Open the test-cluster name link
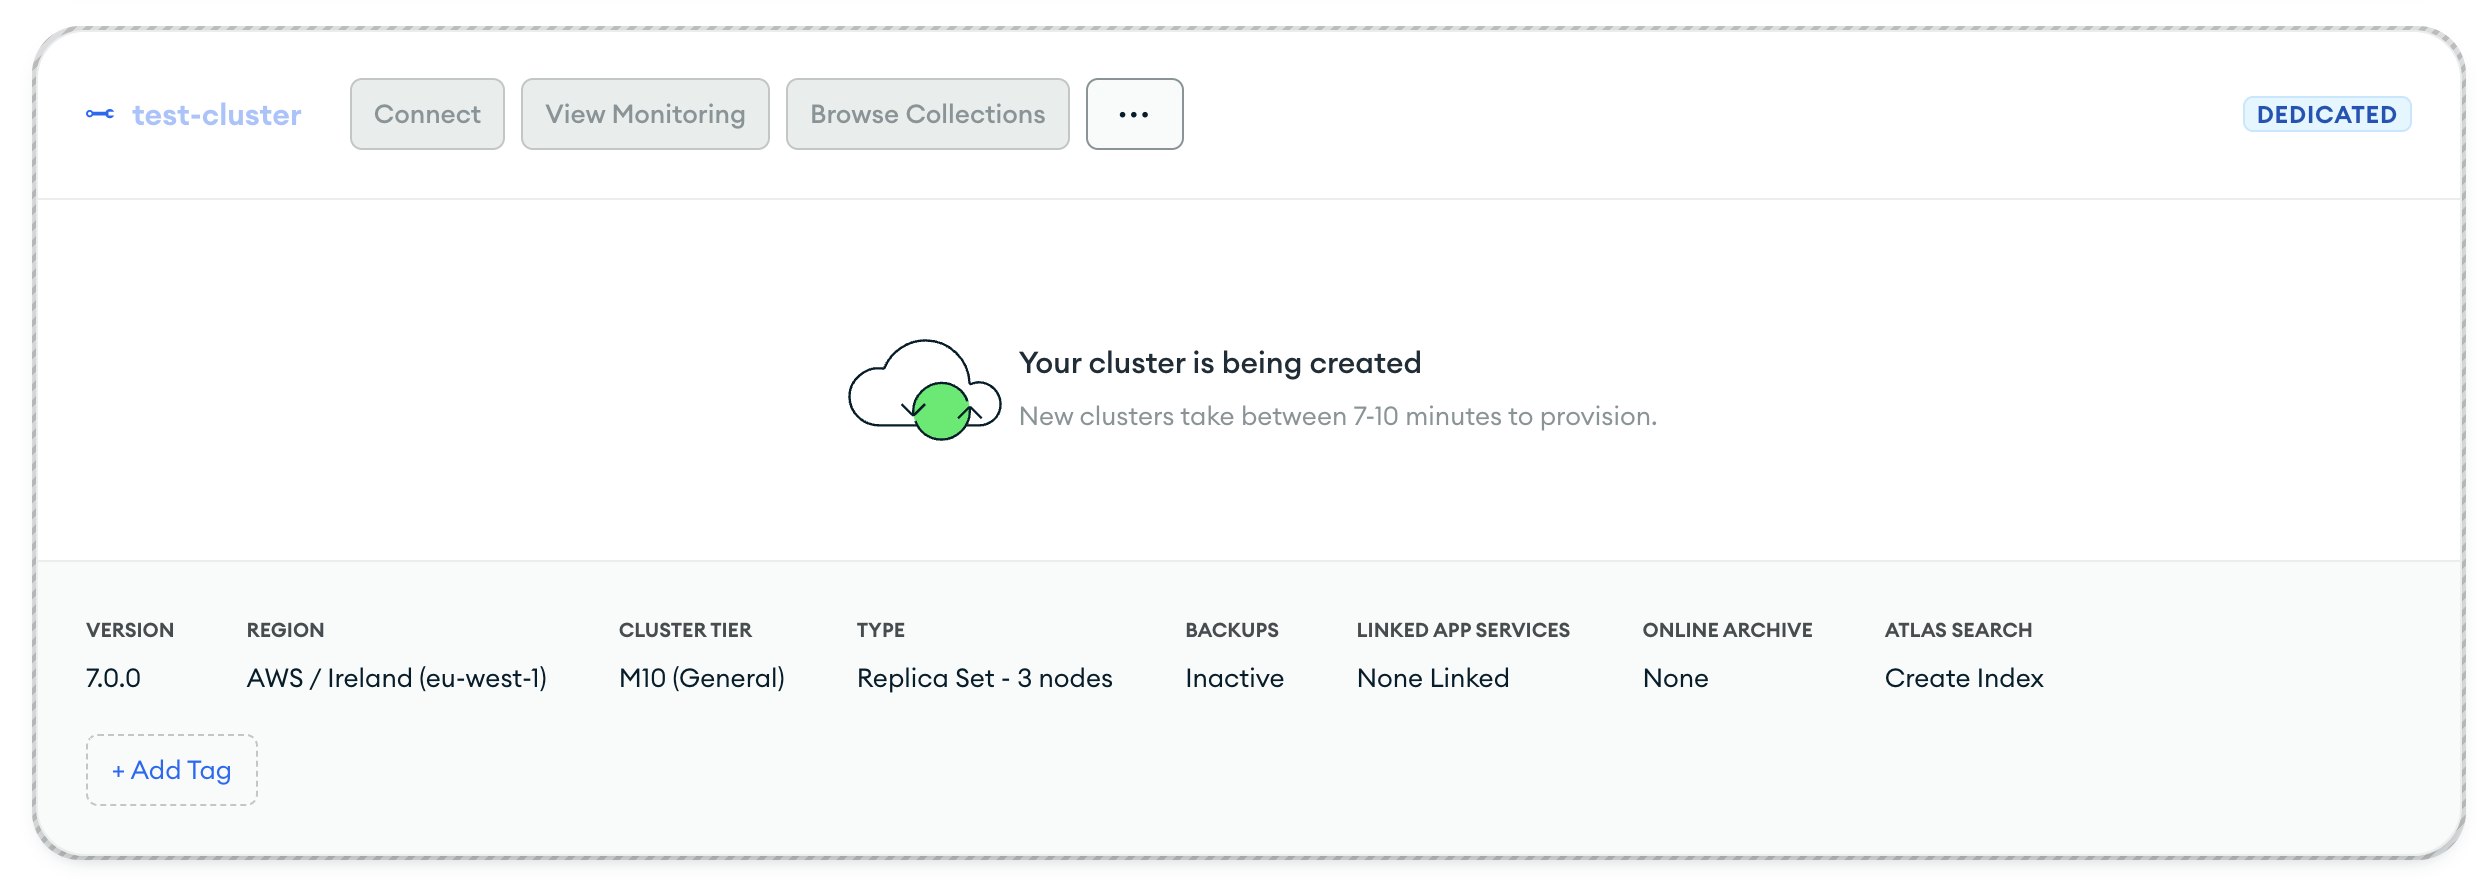 coord(216,115)
